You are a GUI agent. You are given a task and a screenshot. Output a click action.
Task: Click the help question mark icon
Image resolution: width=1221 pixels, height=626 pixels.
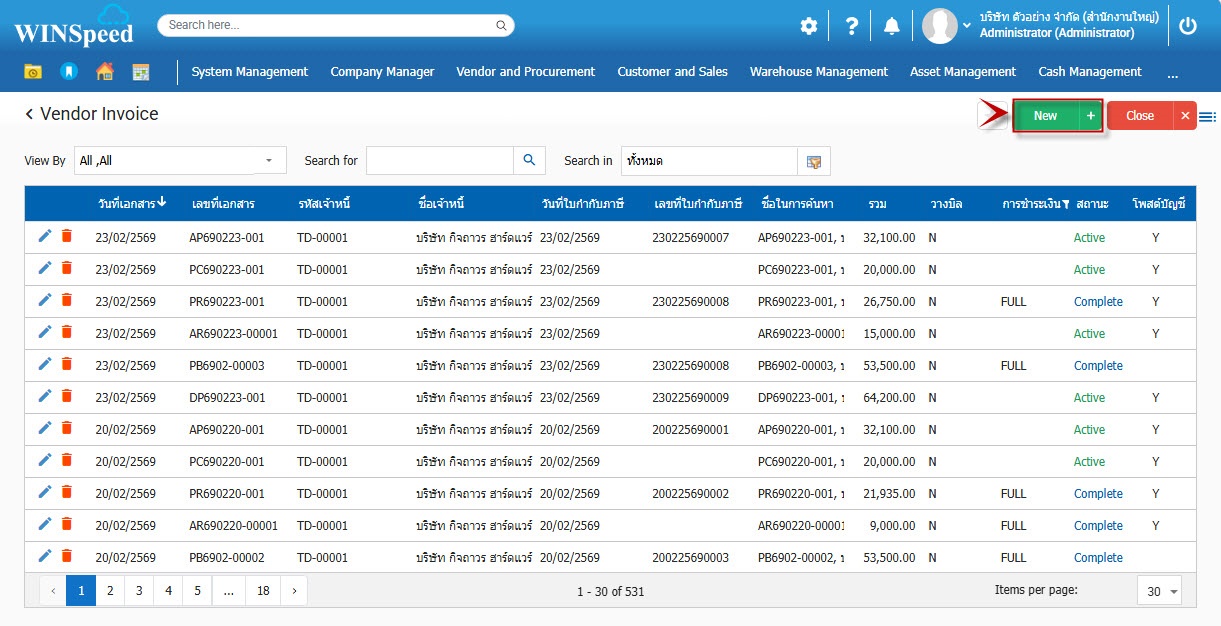pyautogui.click(x=851, y=27)
